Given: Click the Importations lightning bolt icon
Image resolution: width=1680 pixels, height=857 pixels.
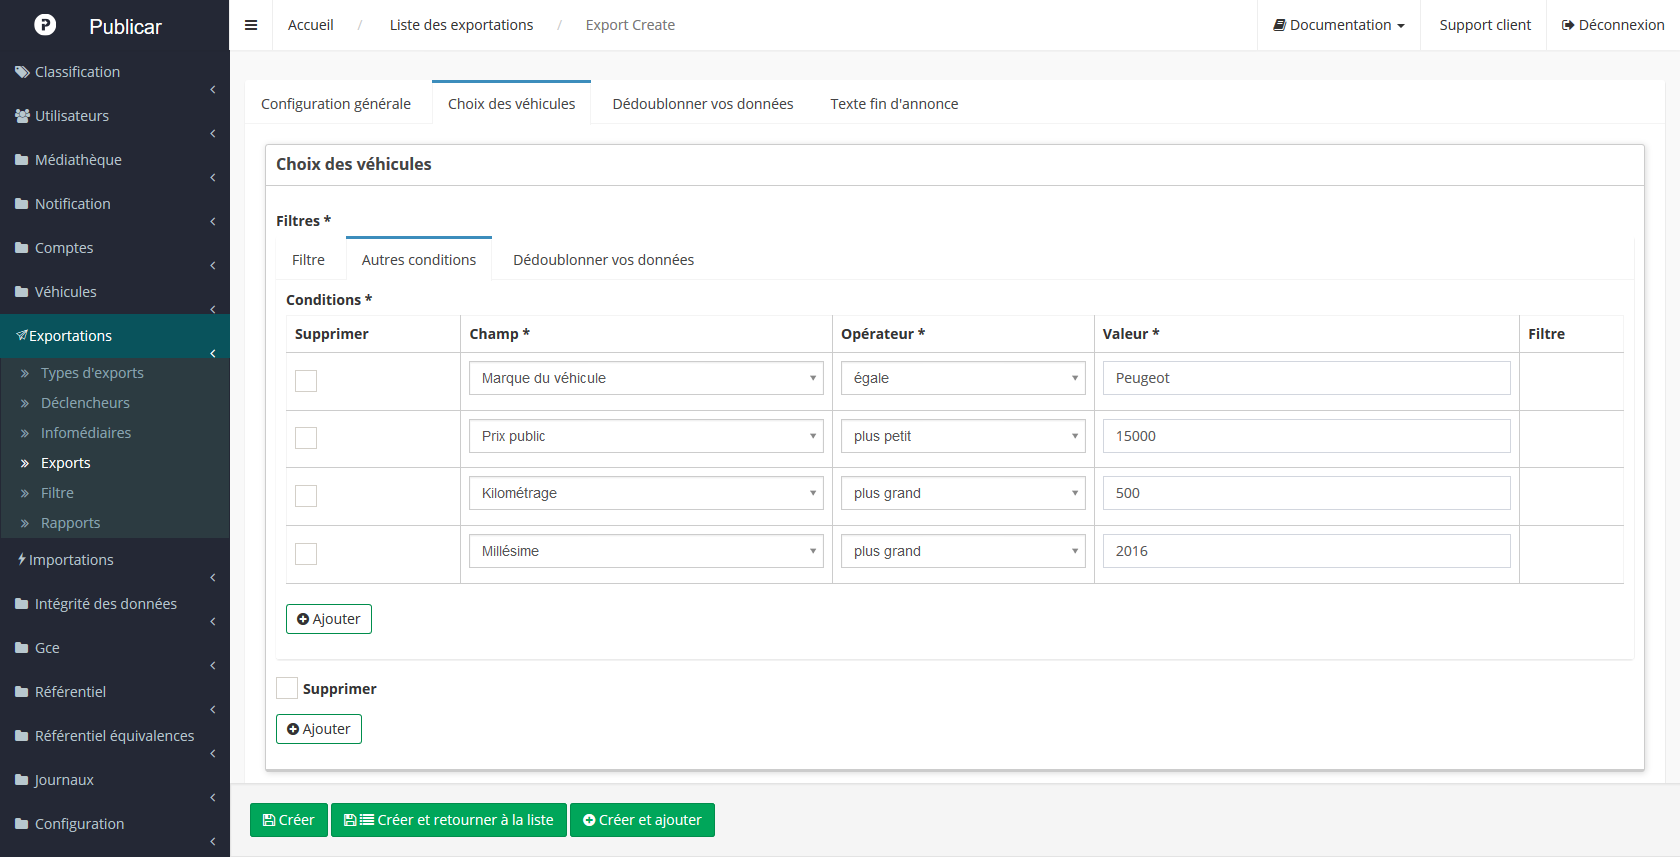Looking at the screenshot, I should [x=22, y=560].
